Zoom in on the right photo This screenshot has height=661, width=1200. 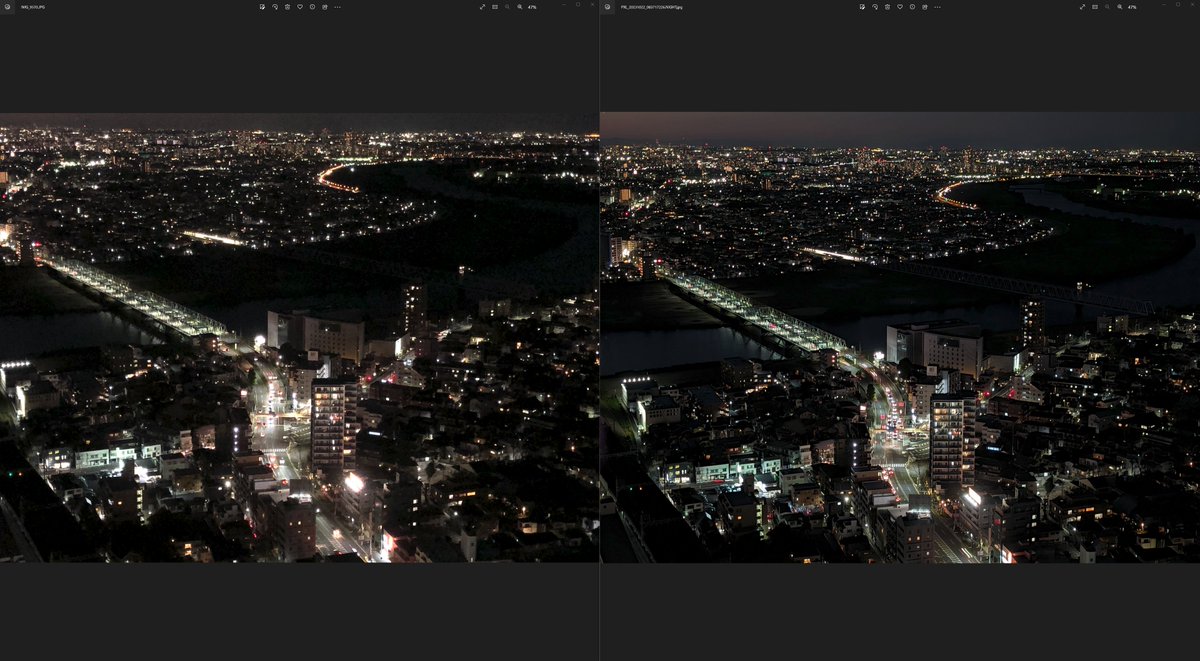pos(1118,7)
